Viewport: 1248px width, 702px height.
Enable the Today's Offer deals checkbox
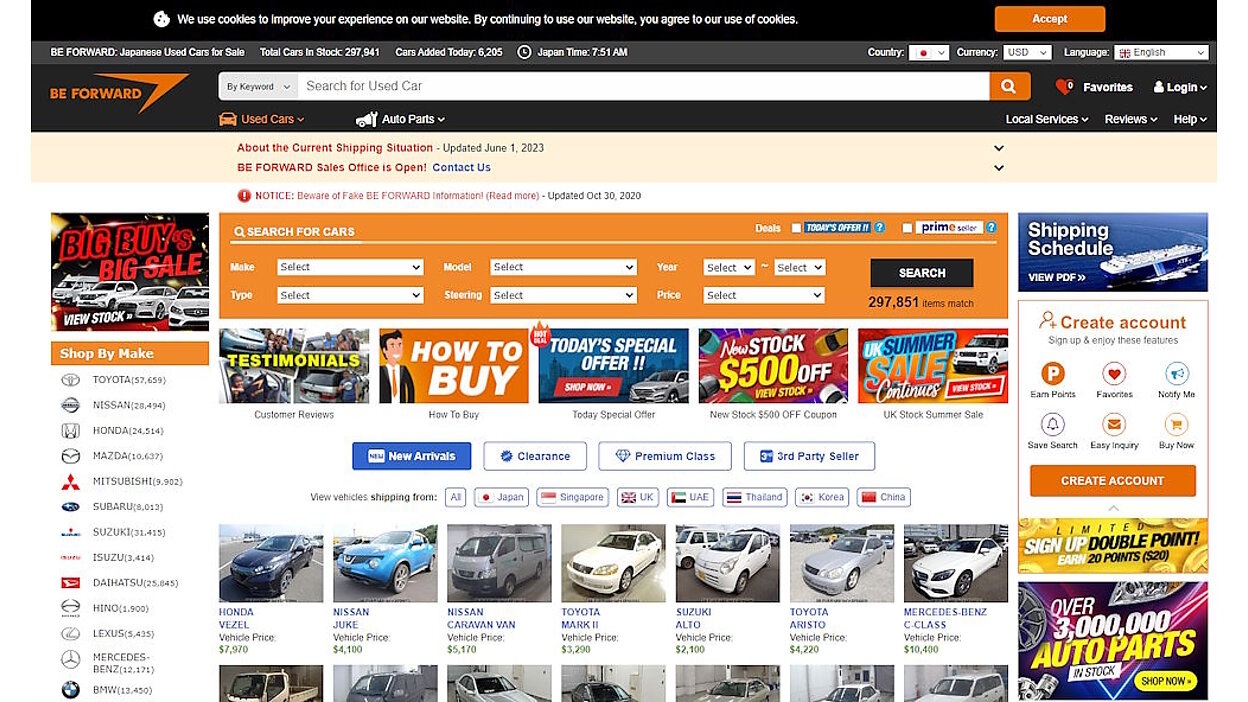(x=796, y=228)
